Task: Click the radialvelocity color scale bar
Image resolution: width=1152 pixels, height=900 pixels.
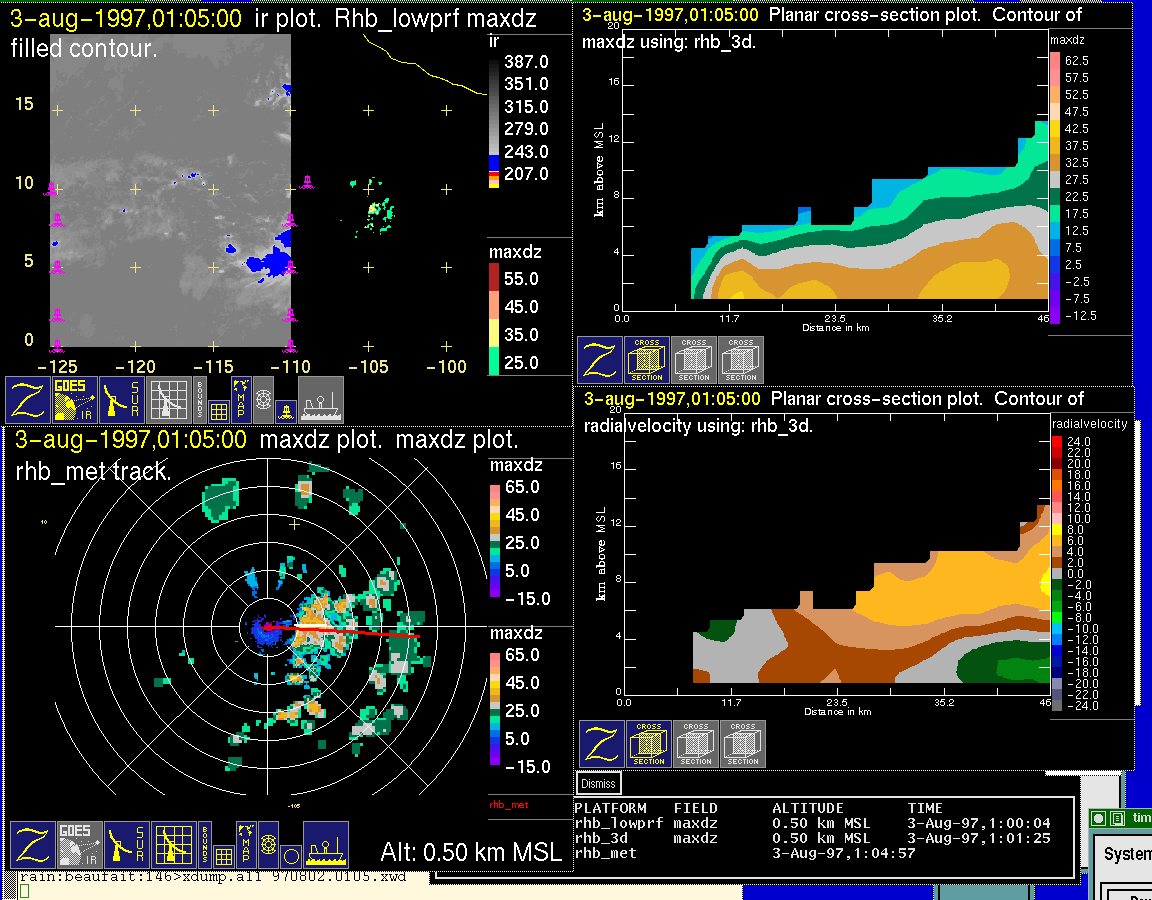Action: pyautogui.click(x=1057, y=573)
